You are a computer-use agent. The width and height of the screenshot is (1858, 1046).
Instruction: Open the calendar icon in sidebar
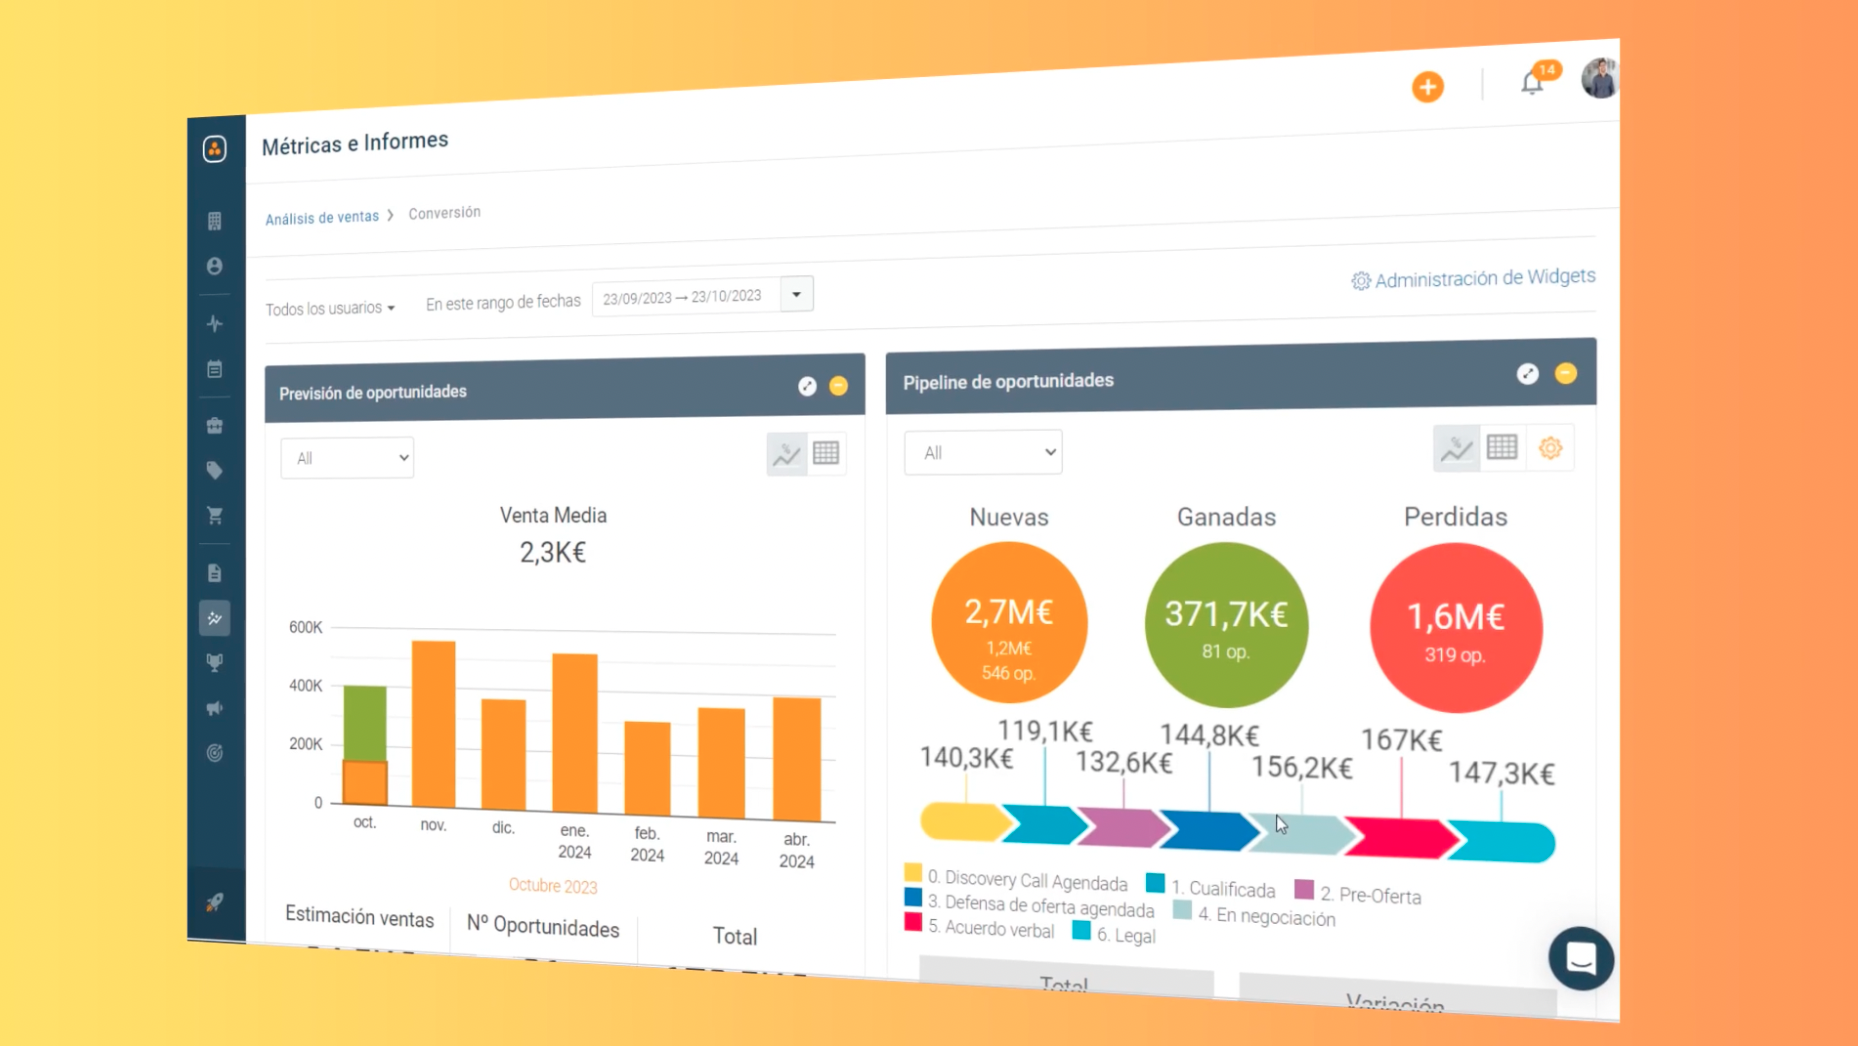(214, 369)
